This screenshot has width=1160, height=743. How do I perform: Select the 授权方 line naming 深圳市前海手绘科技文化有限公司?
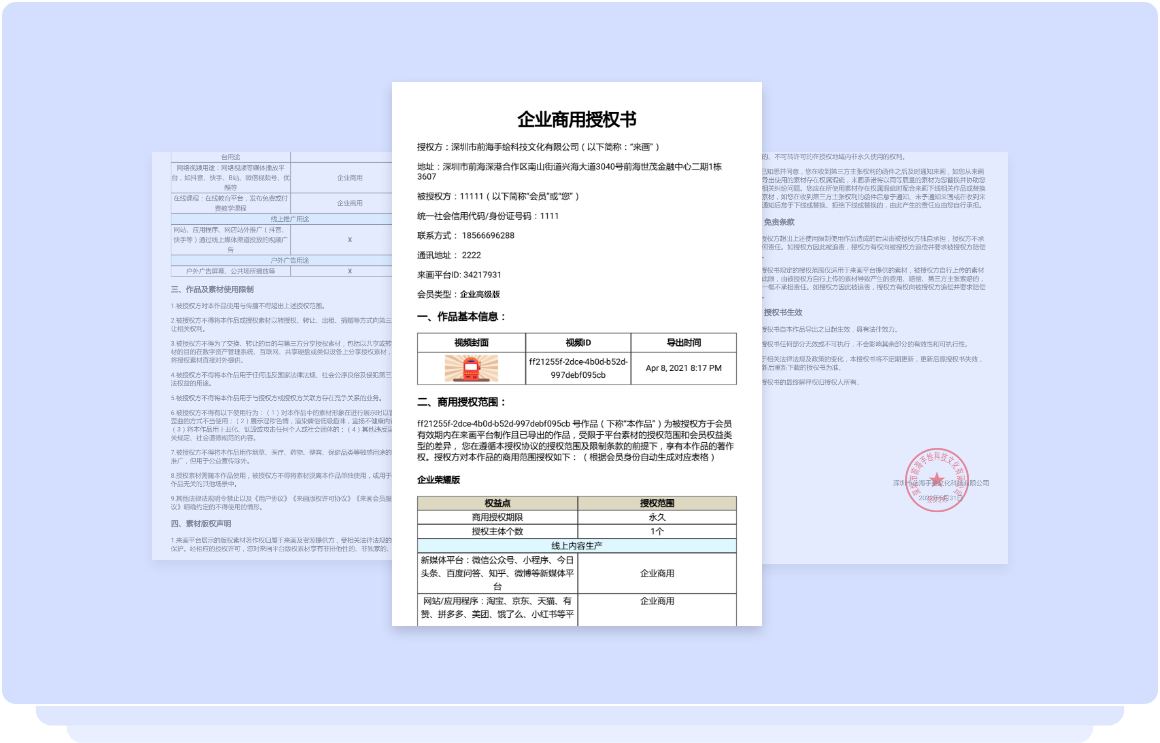point(538,147)
